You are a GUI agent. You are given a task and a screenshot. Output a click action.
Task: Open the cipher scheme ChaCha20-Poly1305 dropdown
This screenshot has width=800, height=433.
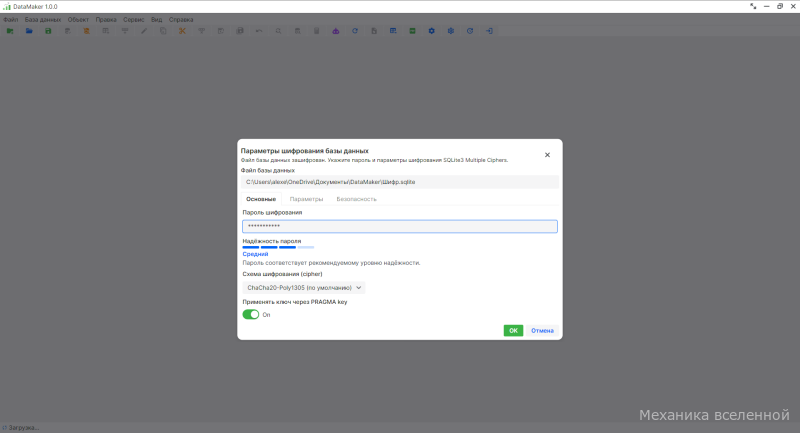(x=304, y=288)
